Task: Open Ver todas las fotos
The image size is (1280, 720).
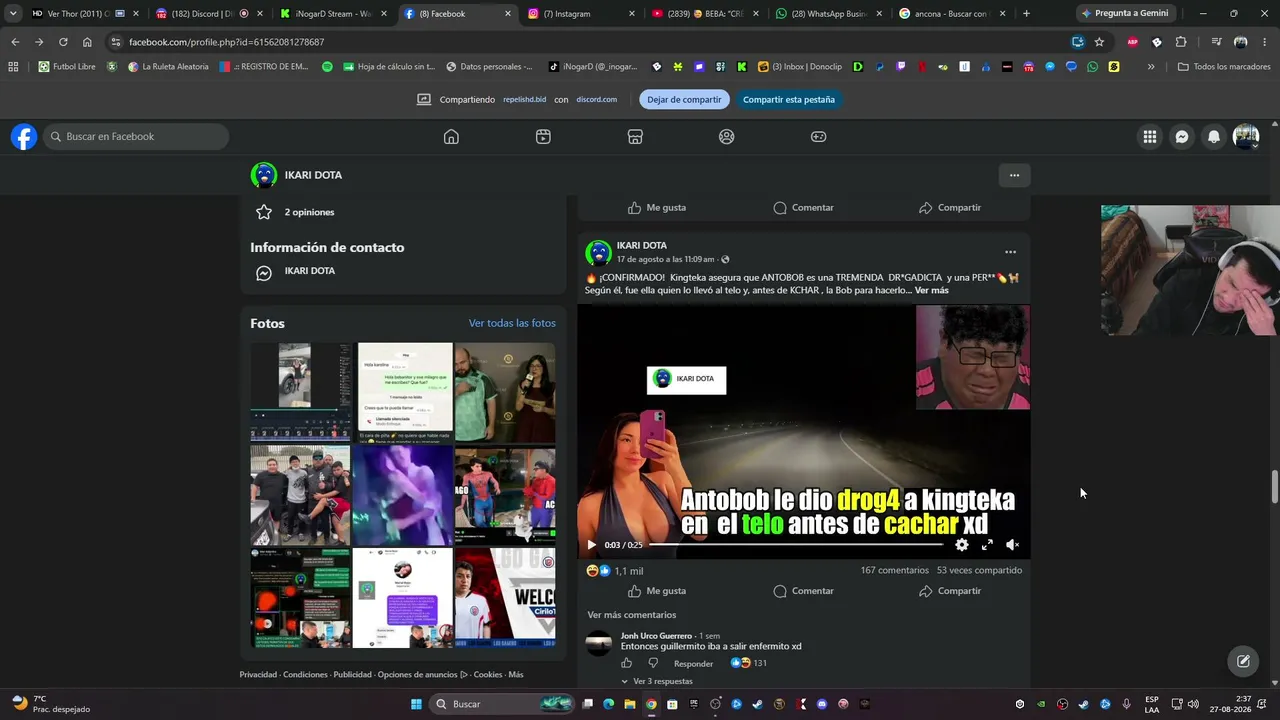Action: 512,323
